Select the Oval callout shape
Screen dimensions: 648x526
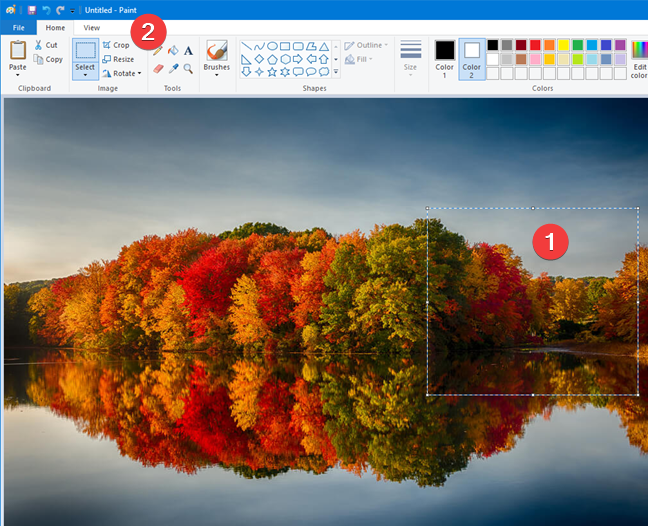pos(311,72)
